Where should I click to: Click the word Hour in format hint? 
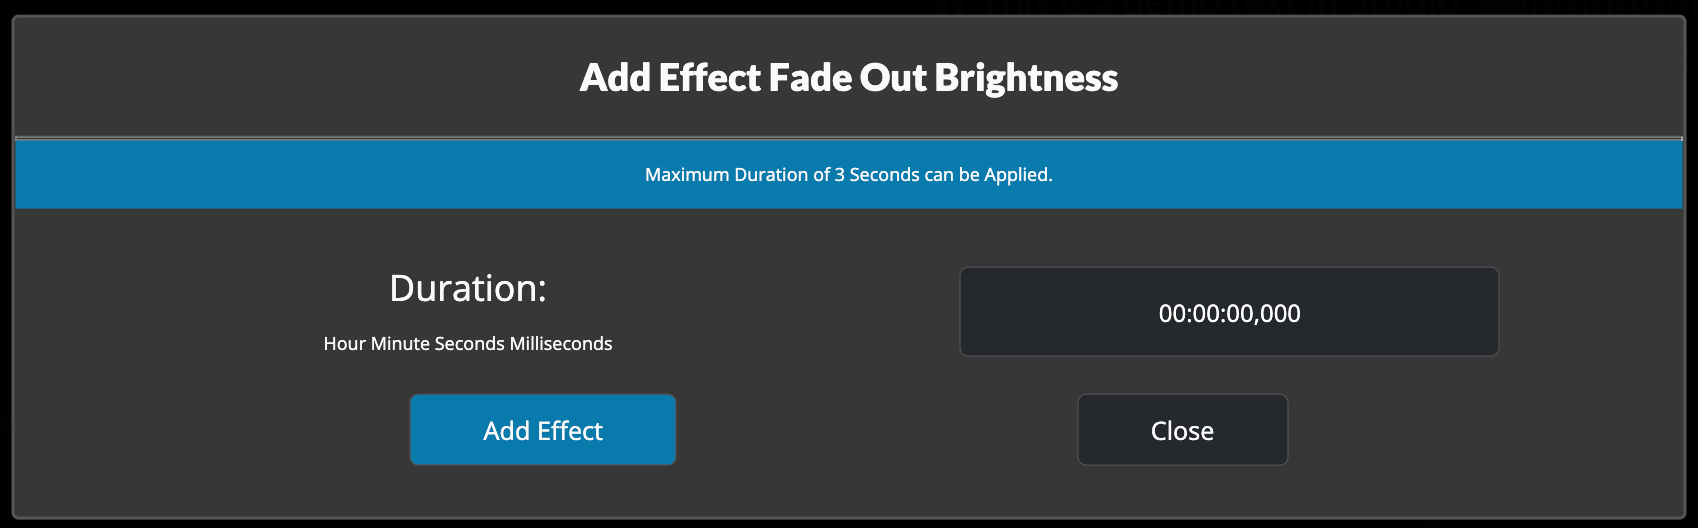[x=345, y=344]
